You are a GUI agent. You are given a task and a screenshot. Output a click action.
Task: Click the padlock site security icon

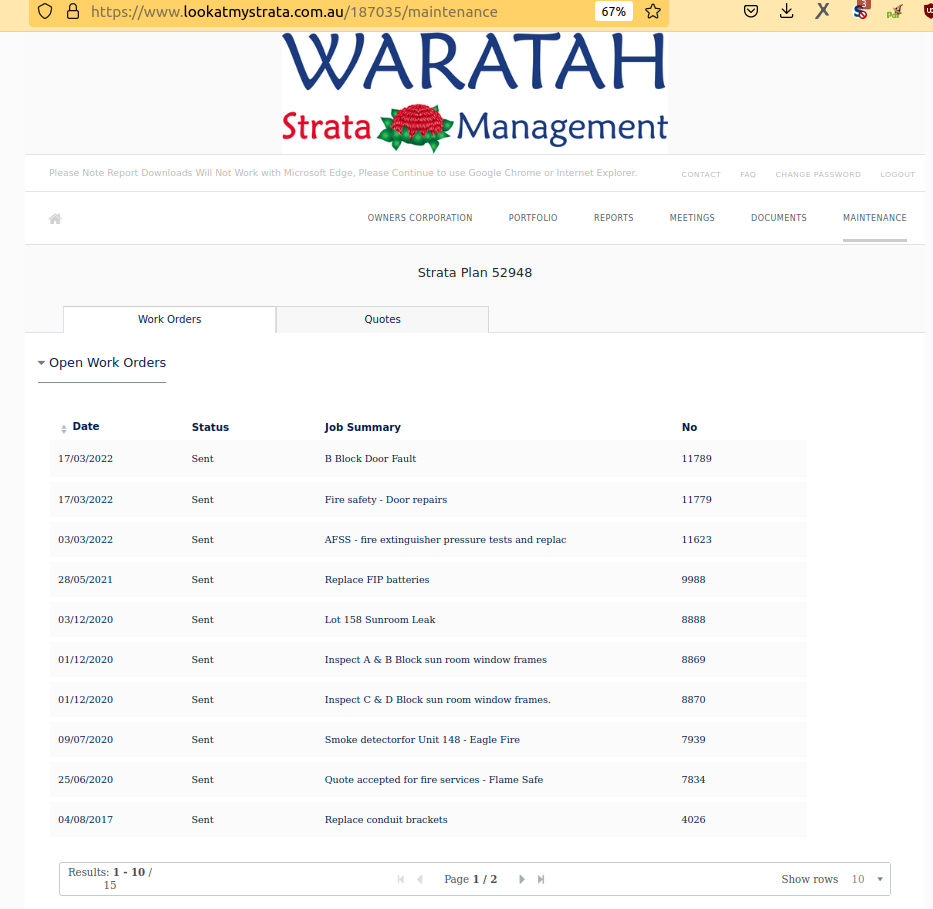click(x=73, y=11)
